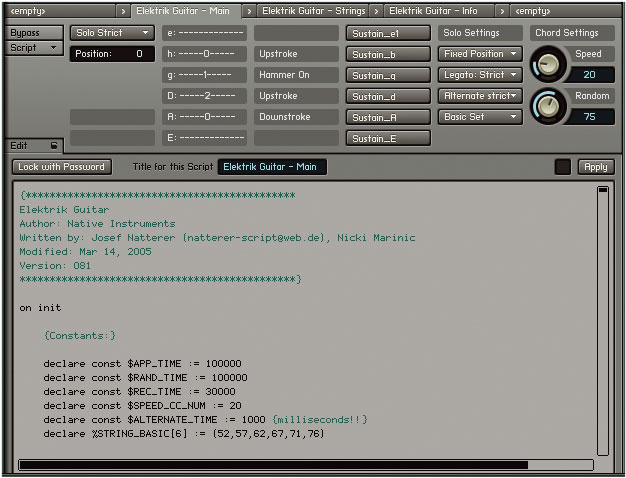Click the Speed value 20 field
626x478 pixels.
click(589, 75)
